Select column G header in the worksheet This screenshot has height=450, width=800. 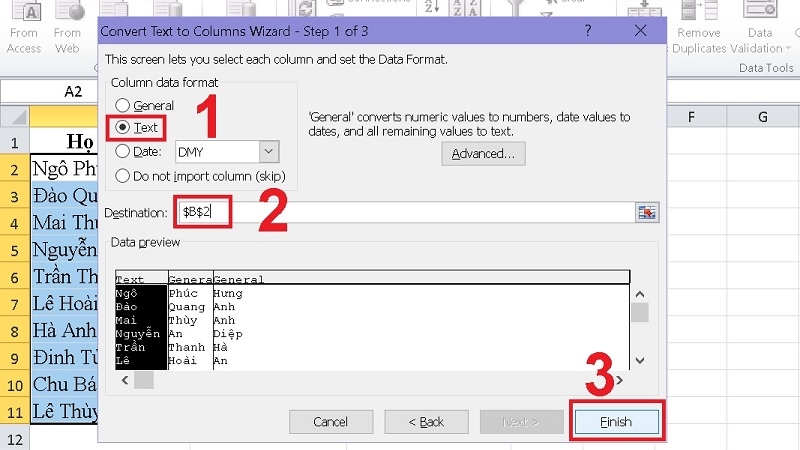(x=763, y=117)
